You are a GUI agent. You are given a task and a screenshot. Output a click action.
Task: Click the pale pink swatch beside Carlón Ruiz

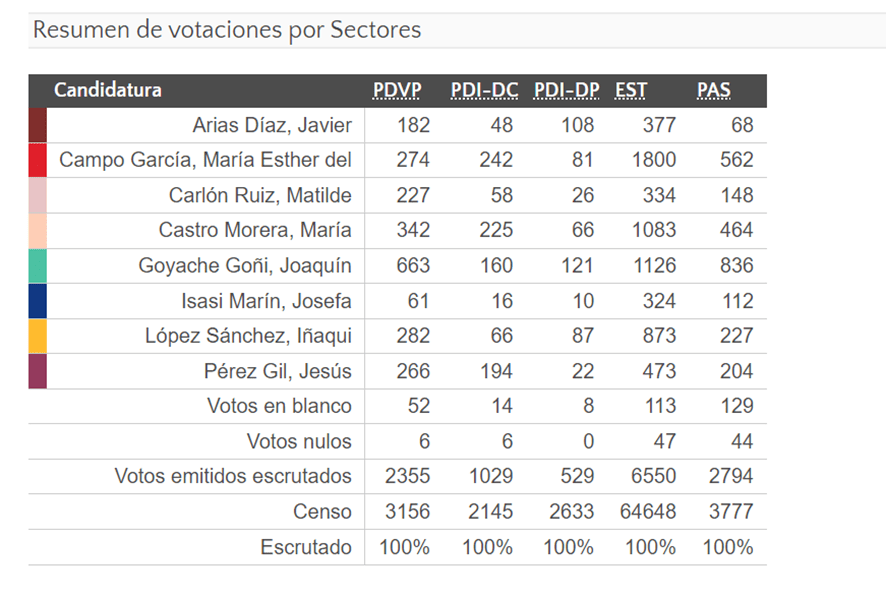pyautogui.click(x=38, y=195)
